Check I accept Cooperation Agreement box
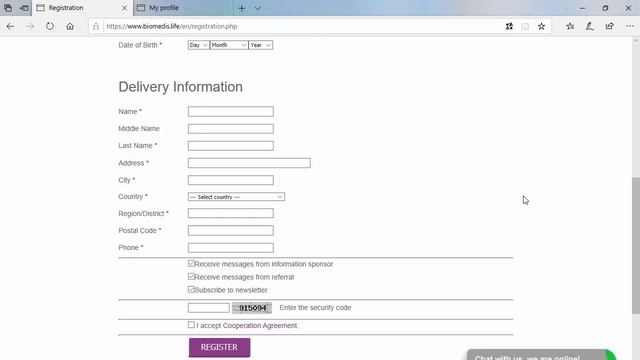 (x=191, y=325)
